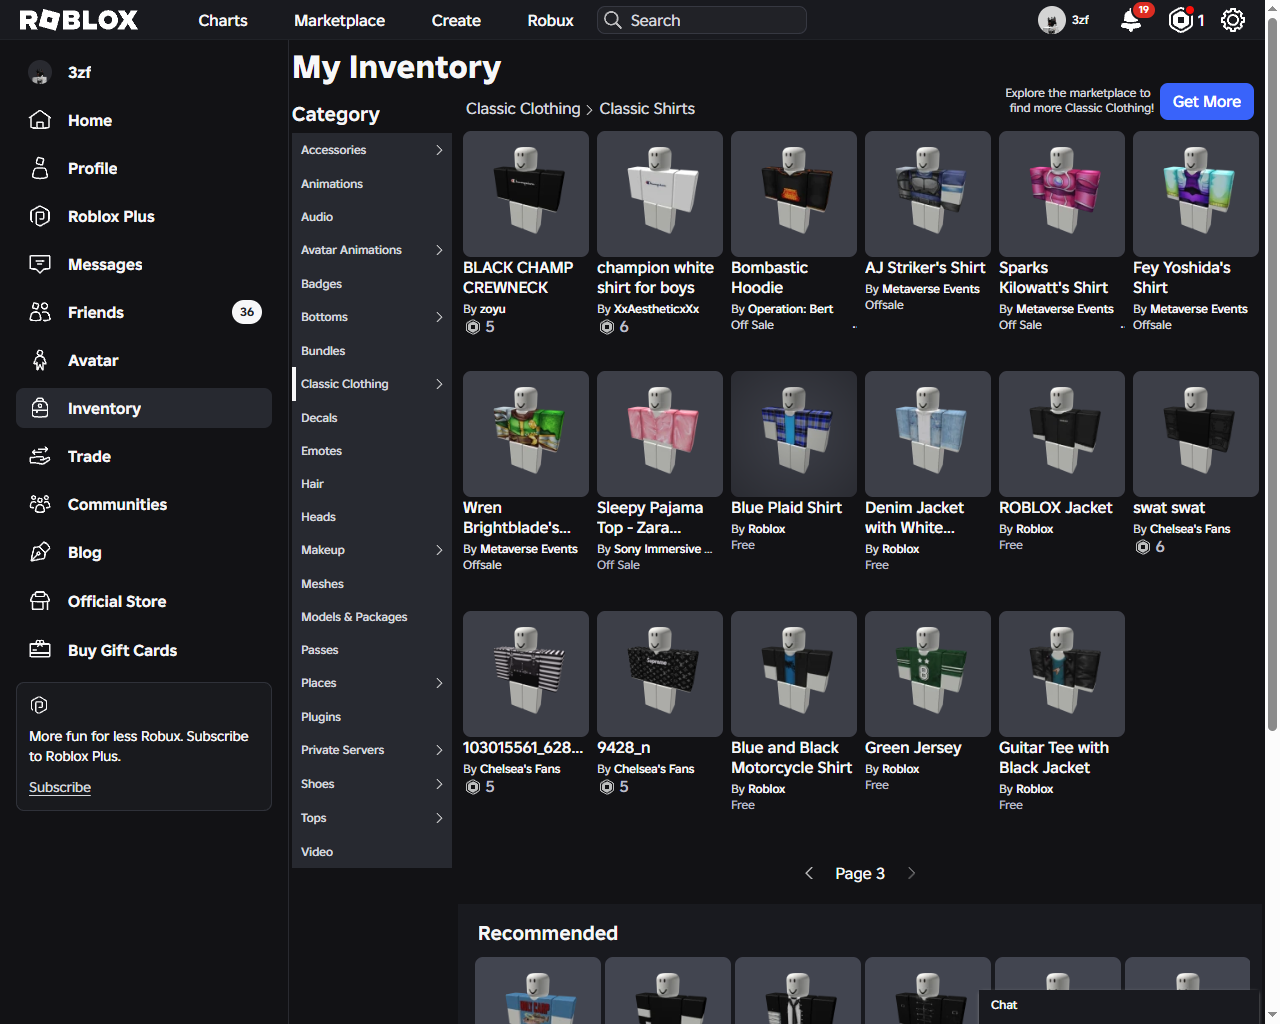Expand the Makeup category
The image size is (1280, 1024).
click(439, 550)
